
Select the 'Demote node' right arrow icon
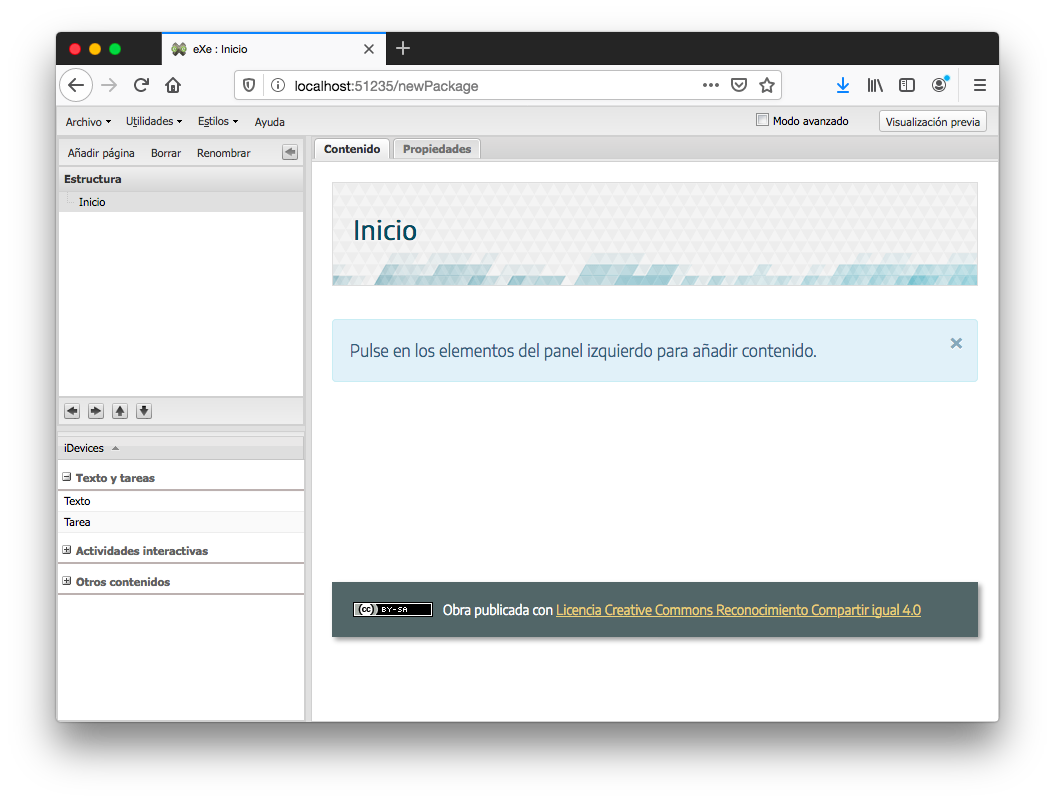tap(95, 410)
